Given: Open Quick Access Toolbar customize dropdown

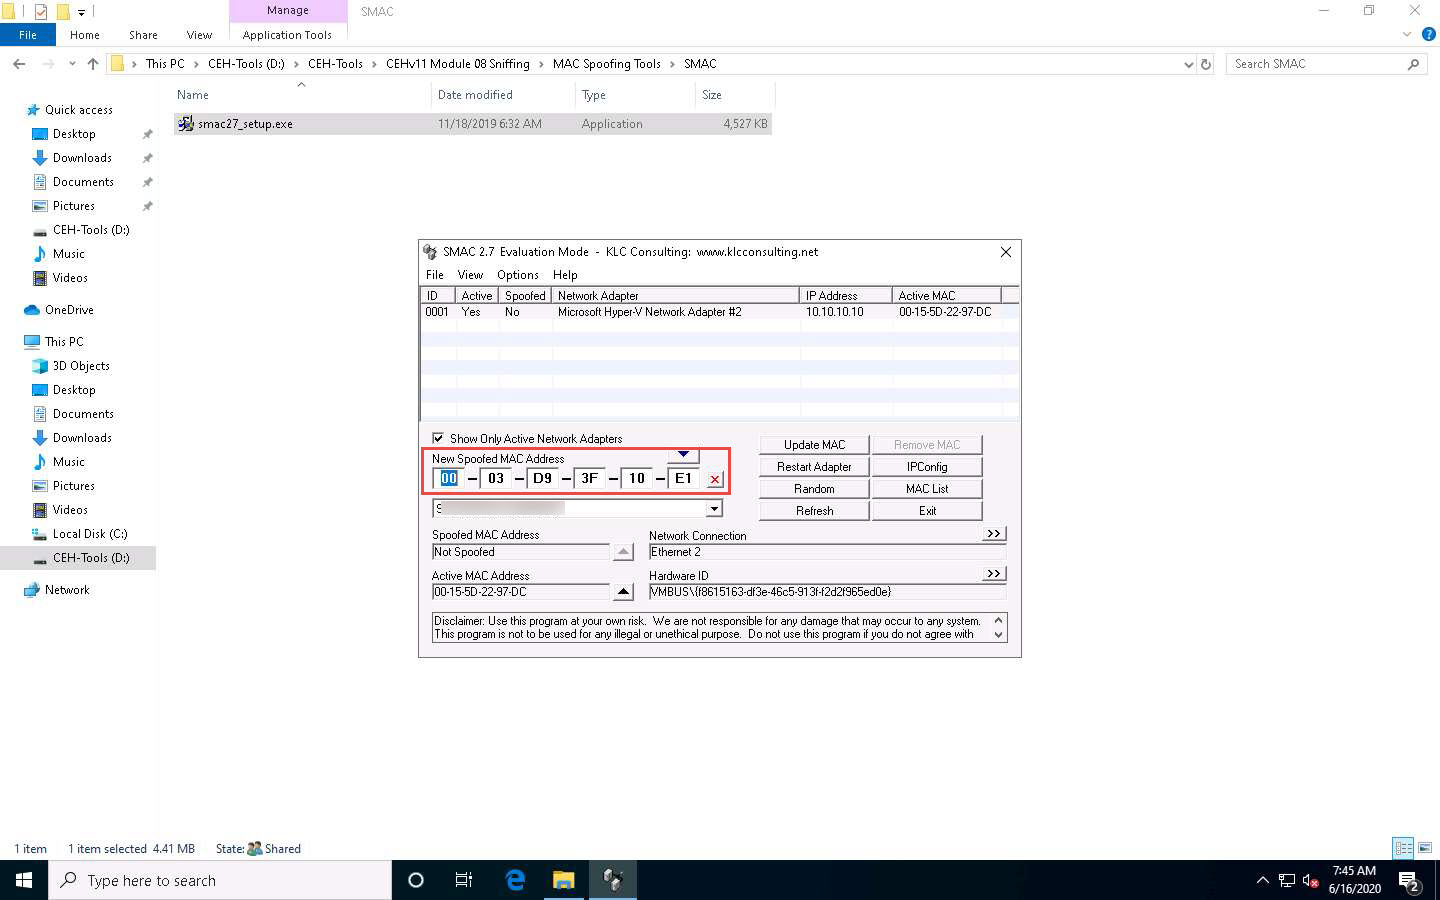Looking at the screenshot, I should 81,12.
